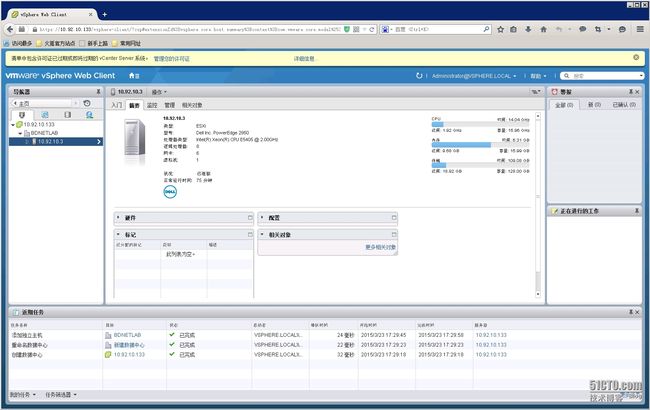This screenshot has width=650, height=410.
Task: Select Storage navigator tab icon
Action: coord(68,115)
